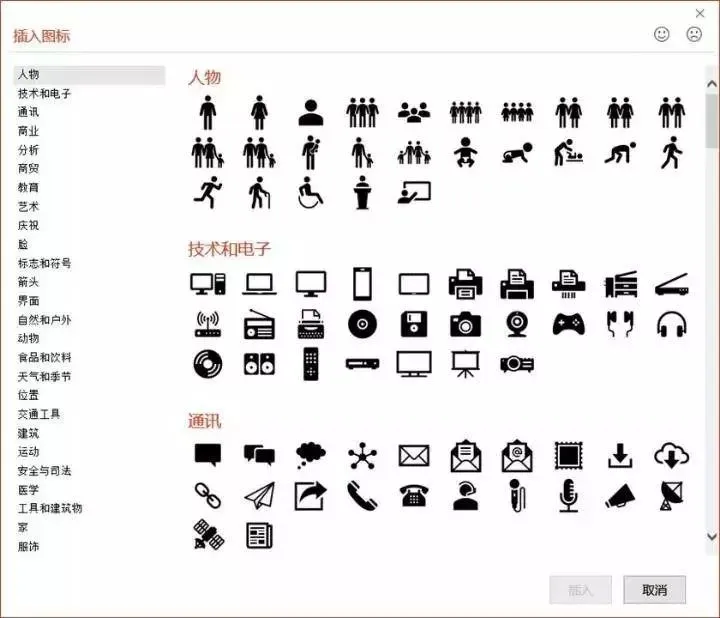Screen dimensions: 720x618
Task: Open the 自然和户外 category
Action: 44,320
